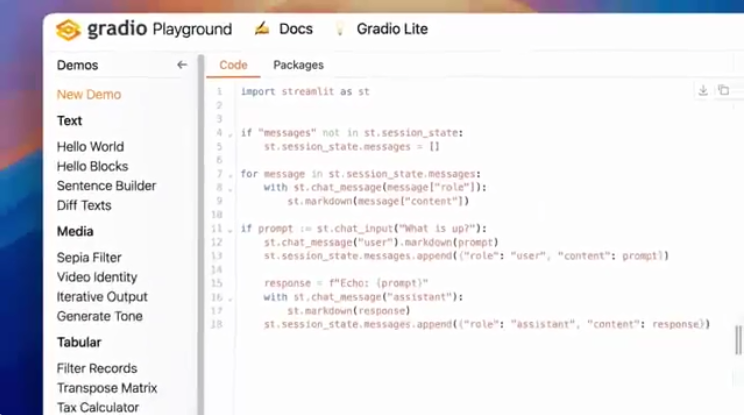Fold the with block at line 8
Screen dimensions: 745x415
click(x=230, y=189)
